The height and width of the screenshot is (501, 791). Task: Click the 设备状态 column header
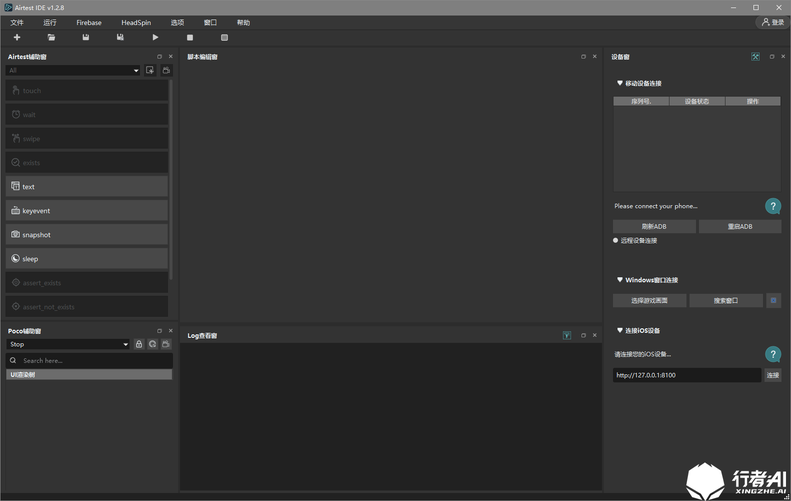point(697,101)
